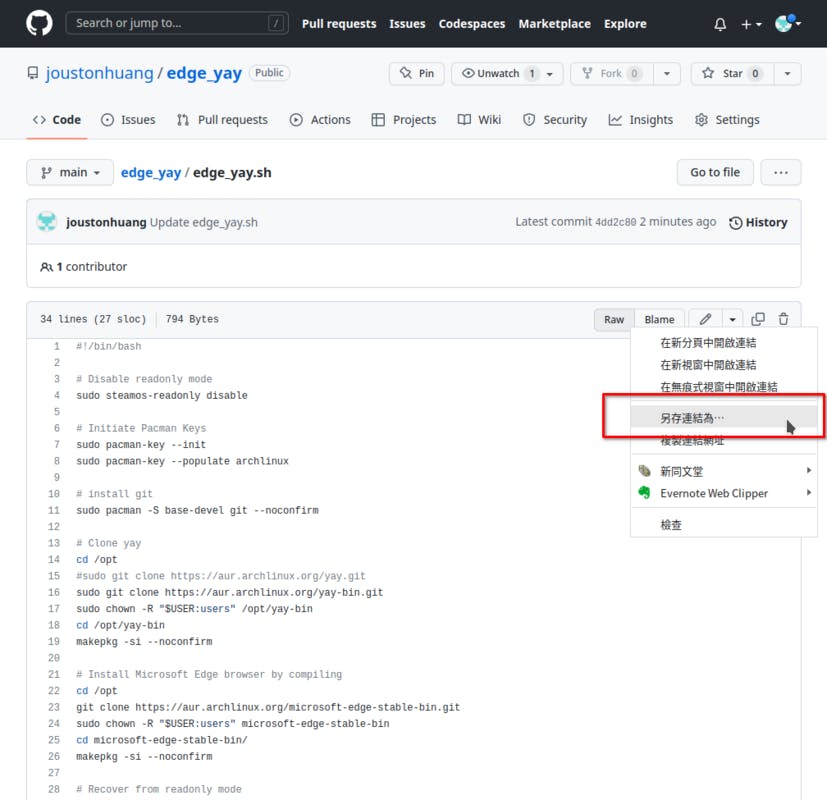Open the Update edge_yay.sh commit message
Viewport: 827px width, 800px height.
tap(204, 223)
